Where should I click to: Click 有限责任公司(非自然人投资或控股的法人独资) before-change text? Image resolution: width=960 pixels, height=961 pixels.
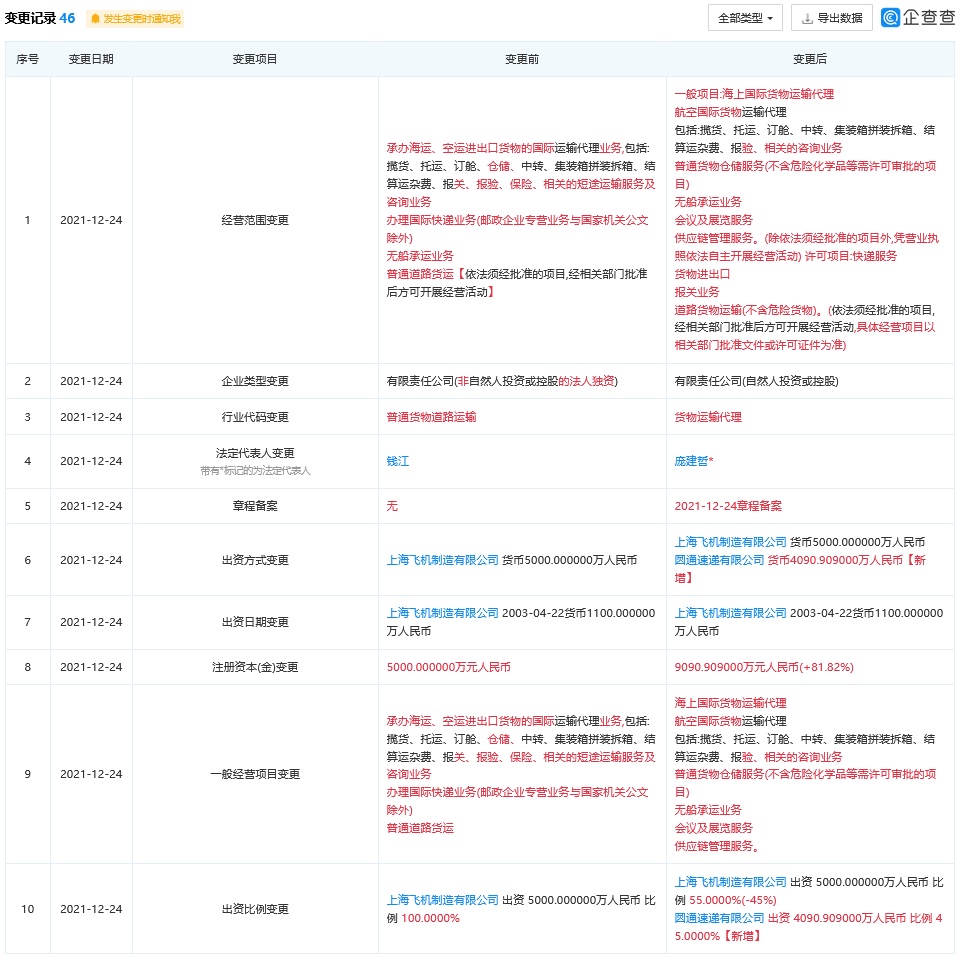point(502,381)
